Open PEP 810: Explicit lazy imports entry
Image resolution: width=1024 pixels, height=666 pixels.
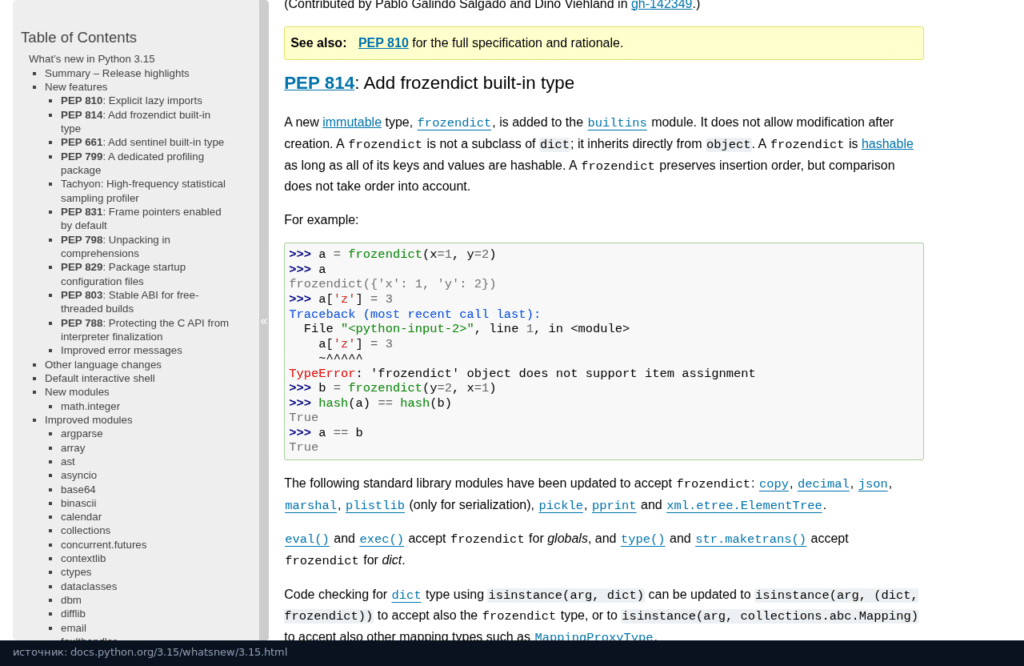point(131,101)
